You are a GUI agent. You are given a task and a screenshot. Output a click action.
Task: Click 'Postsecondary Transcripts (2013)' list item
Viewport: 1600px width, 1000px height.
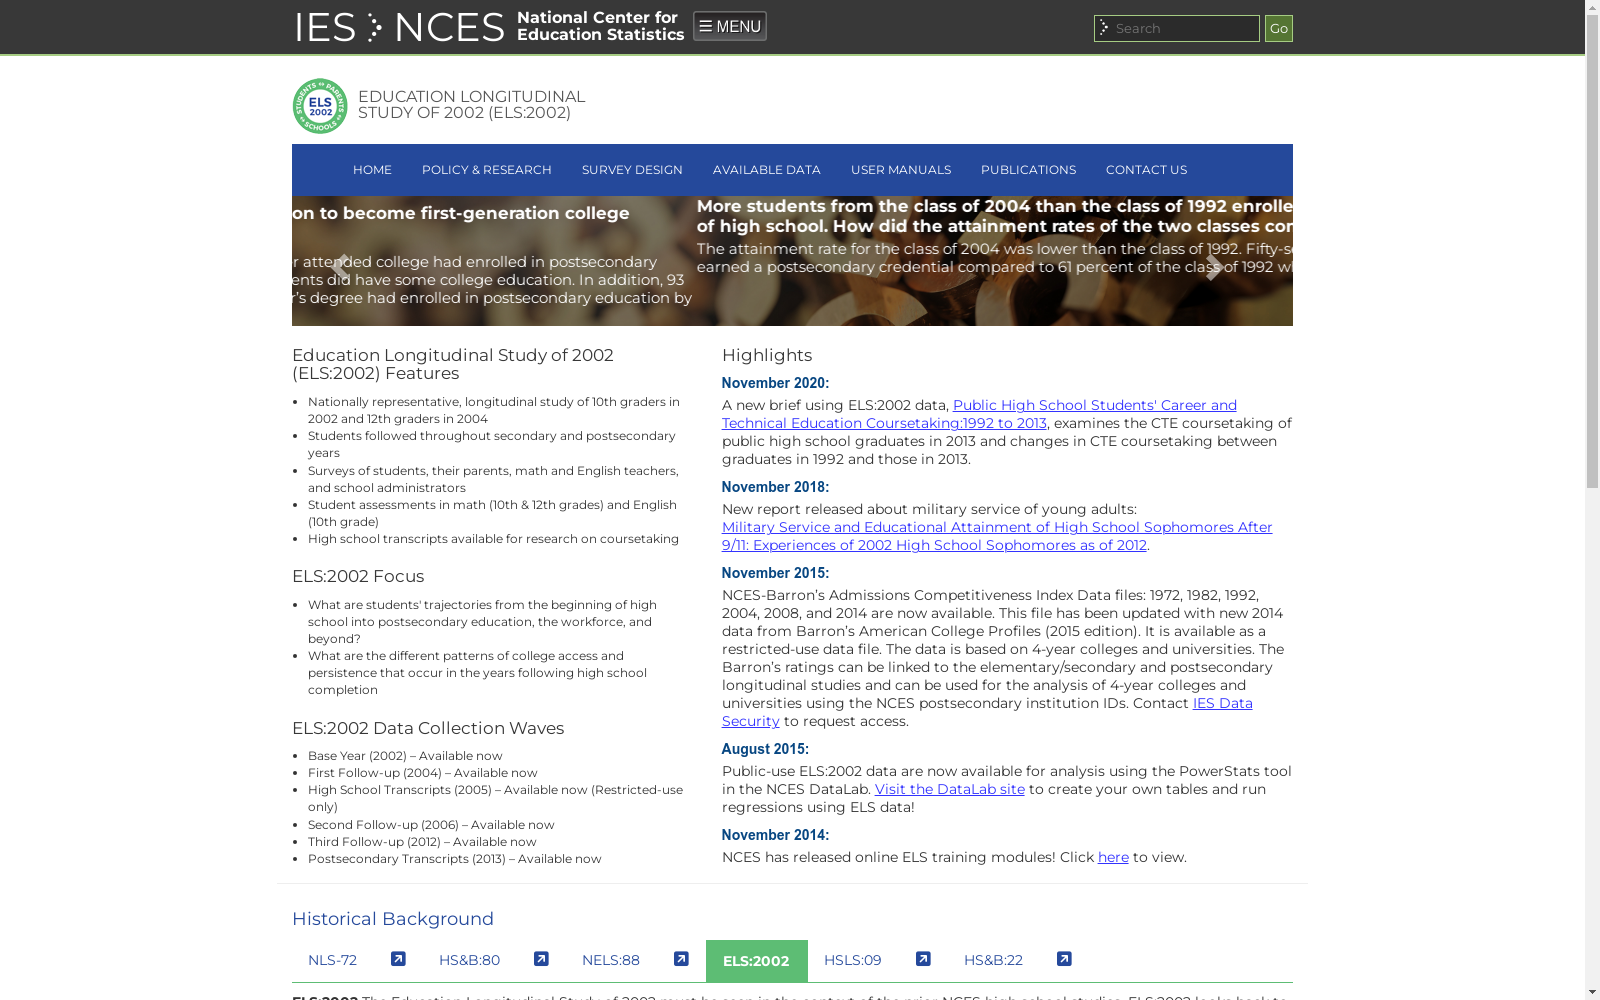[x=455, y=859]
